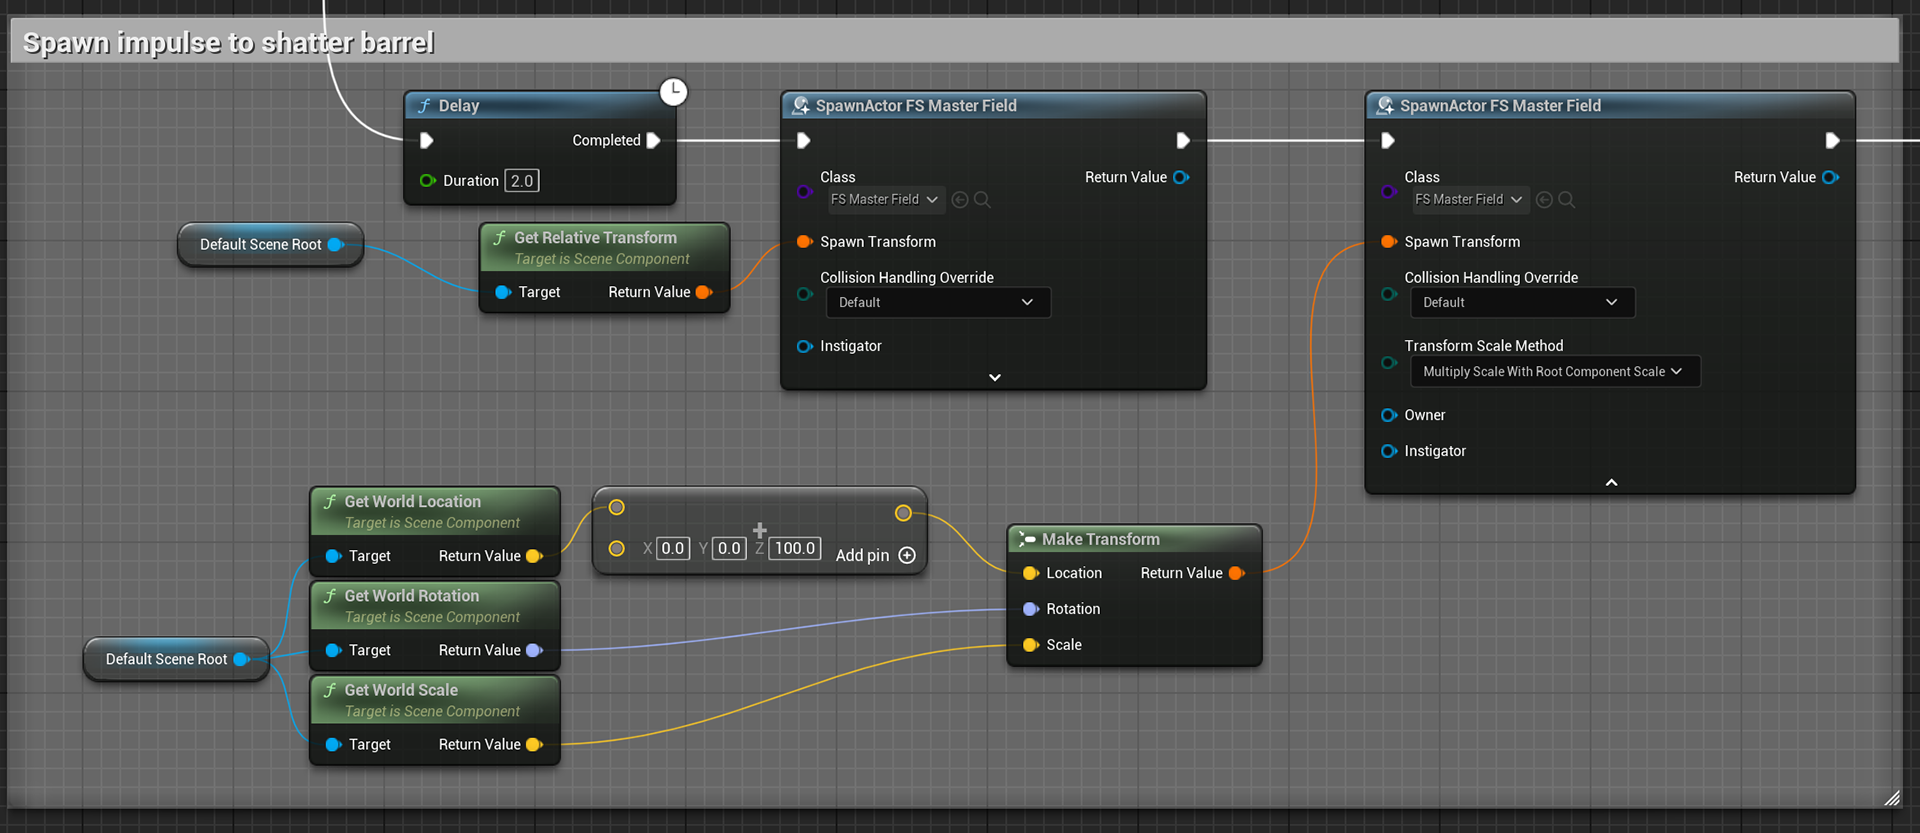Click the Delay node clock icon
This screenshot has height=833, width=1920.
(674, 92)
